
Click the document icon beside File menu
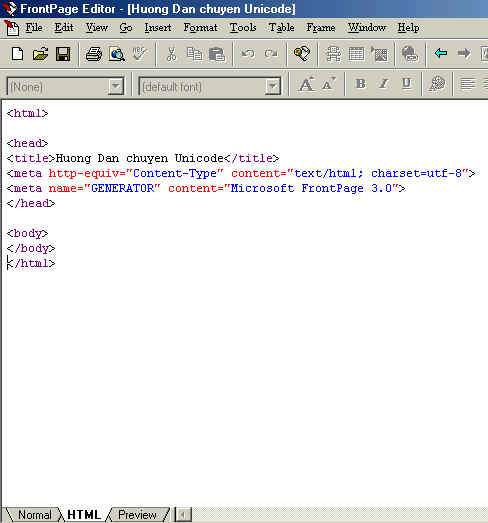[x=12, y=28]
